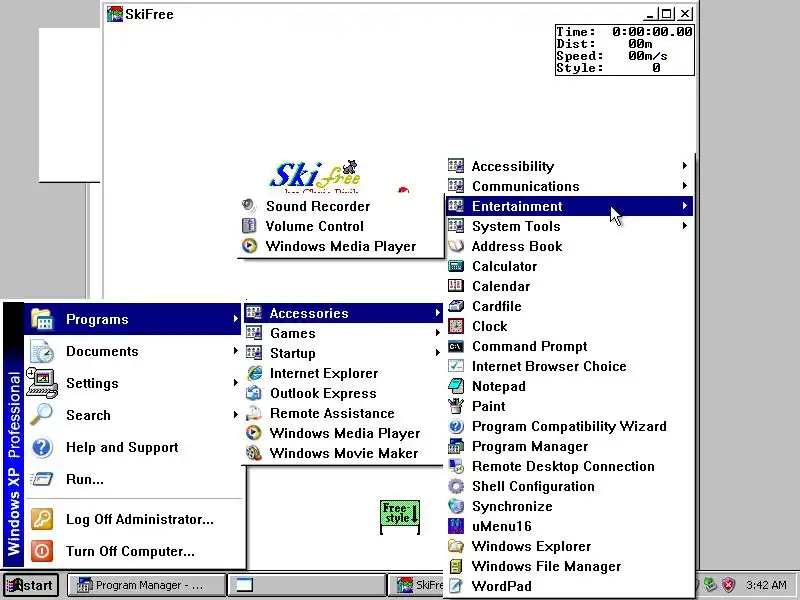Click the Freestyle sign in SkiFree
Viewport: 800px width, 600px height.
(x=400, y=516)
